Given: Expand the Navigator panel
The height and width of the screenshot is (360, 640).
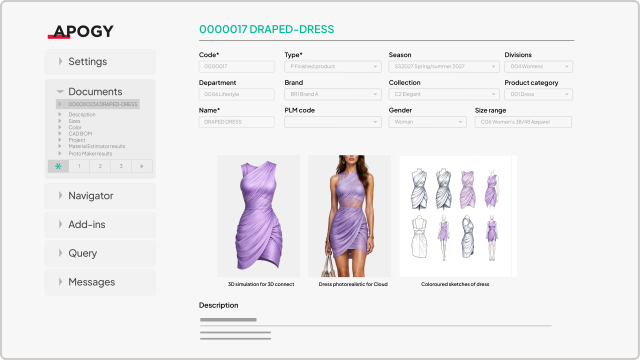Looking at the screenshot, I should [x=100, y=196].
